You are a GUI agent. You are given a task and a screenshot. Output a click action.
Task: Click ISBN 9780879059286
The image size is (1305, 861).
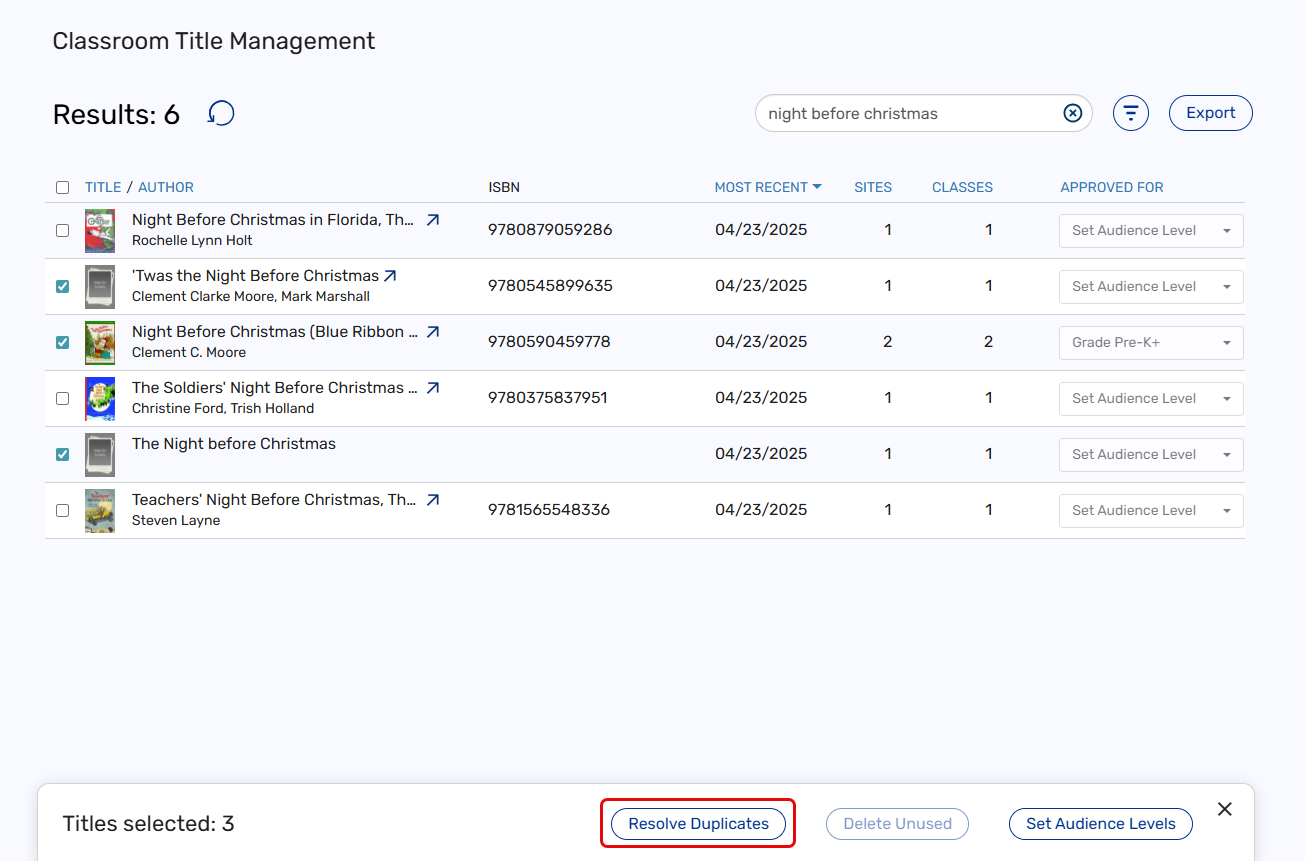(550, 230)
